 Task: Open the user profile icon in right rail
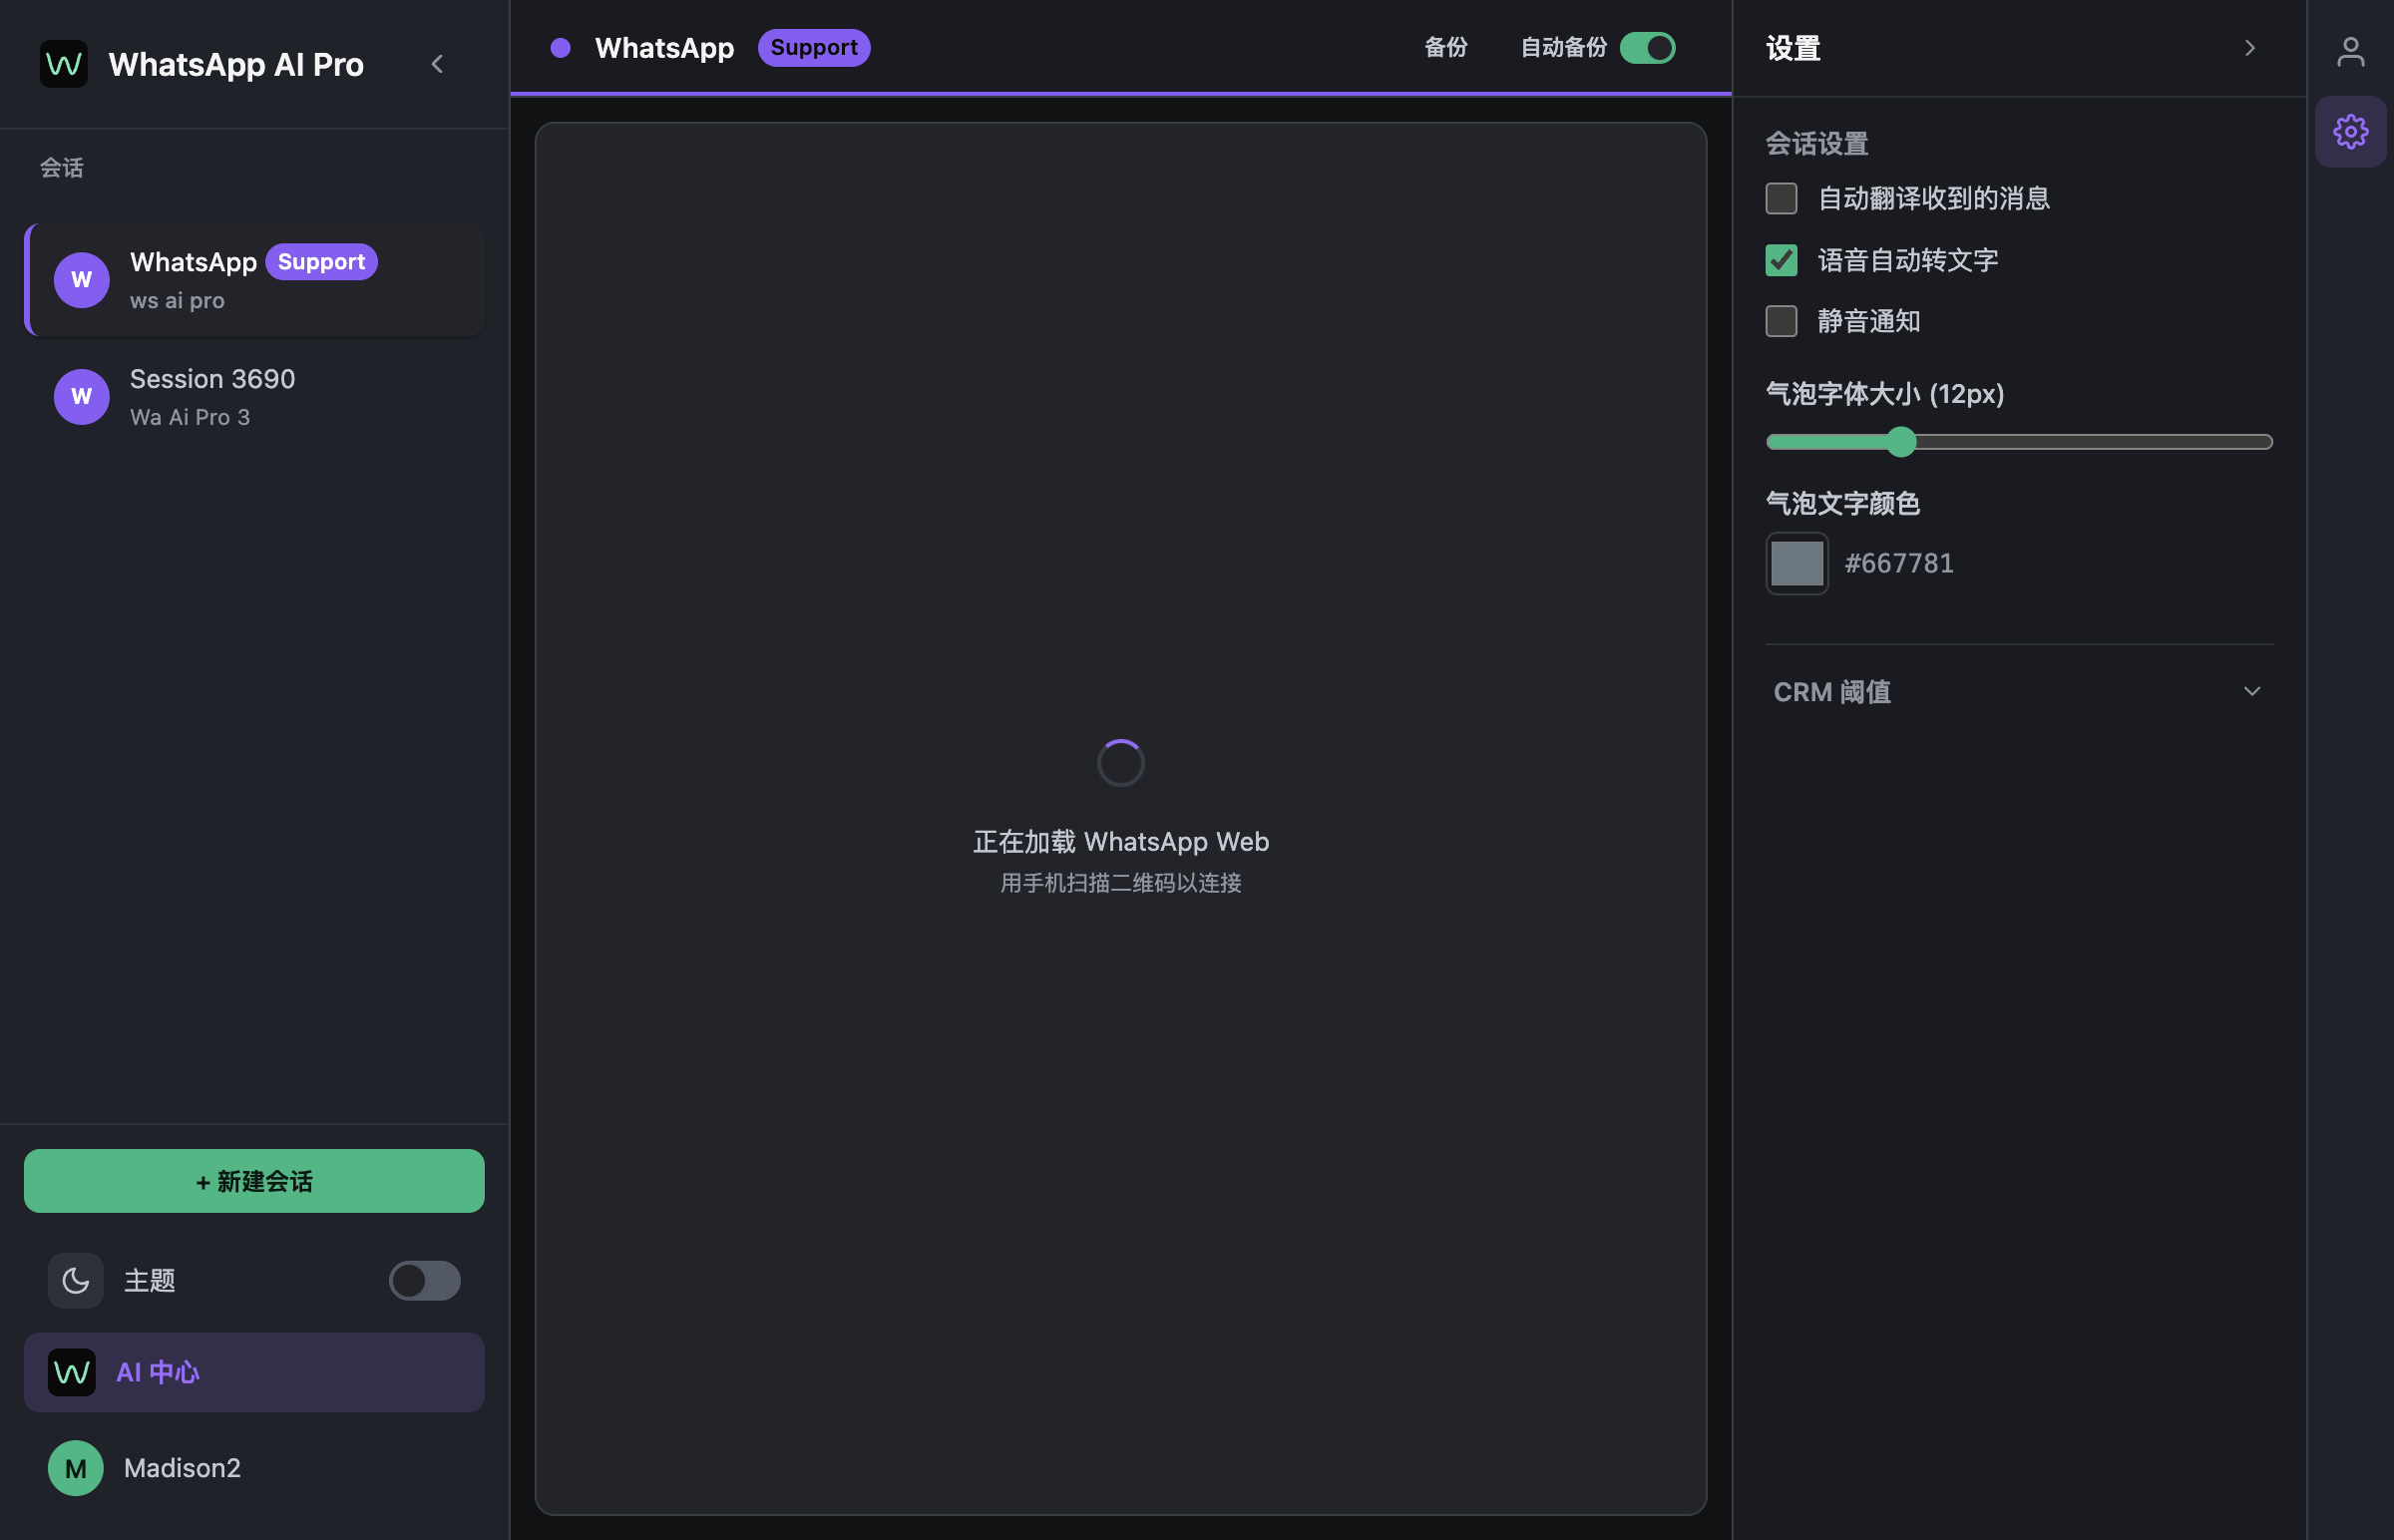[x=2351, y=52]
